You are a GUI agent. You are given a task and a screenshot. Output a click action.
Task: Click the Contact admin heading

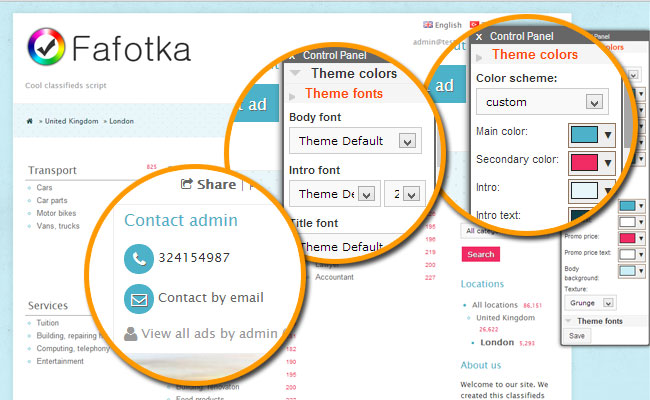pos(181,220)
